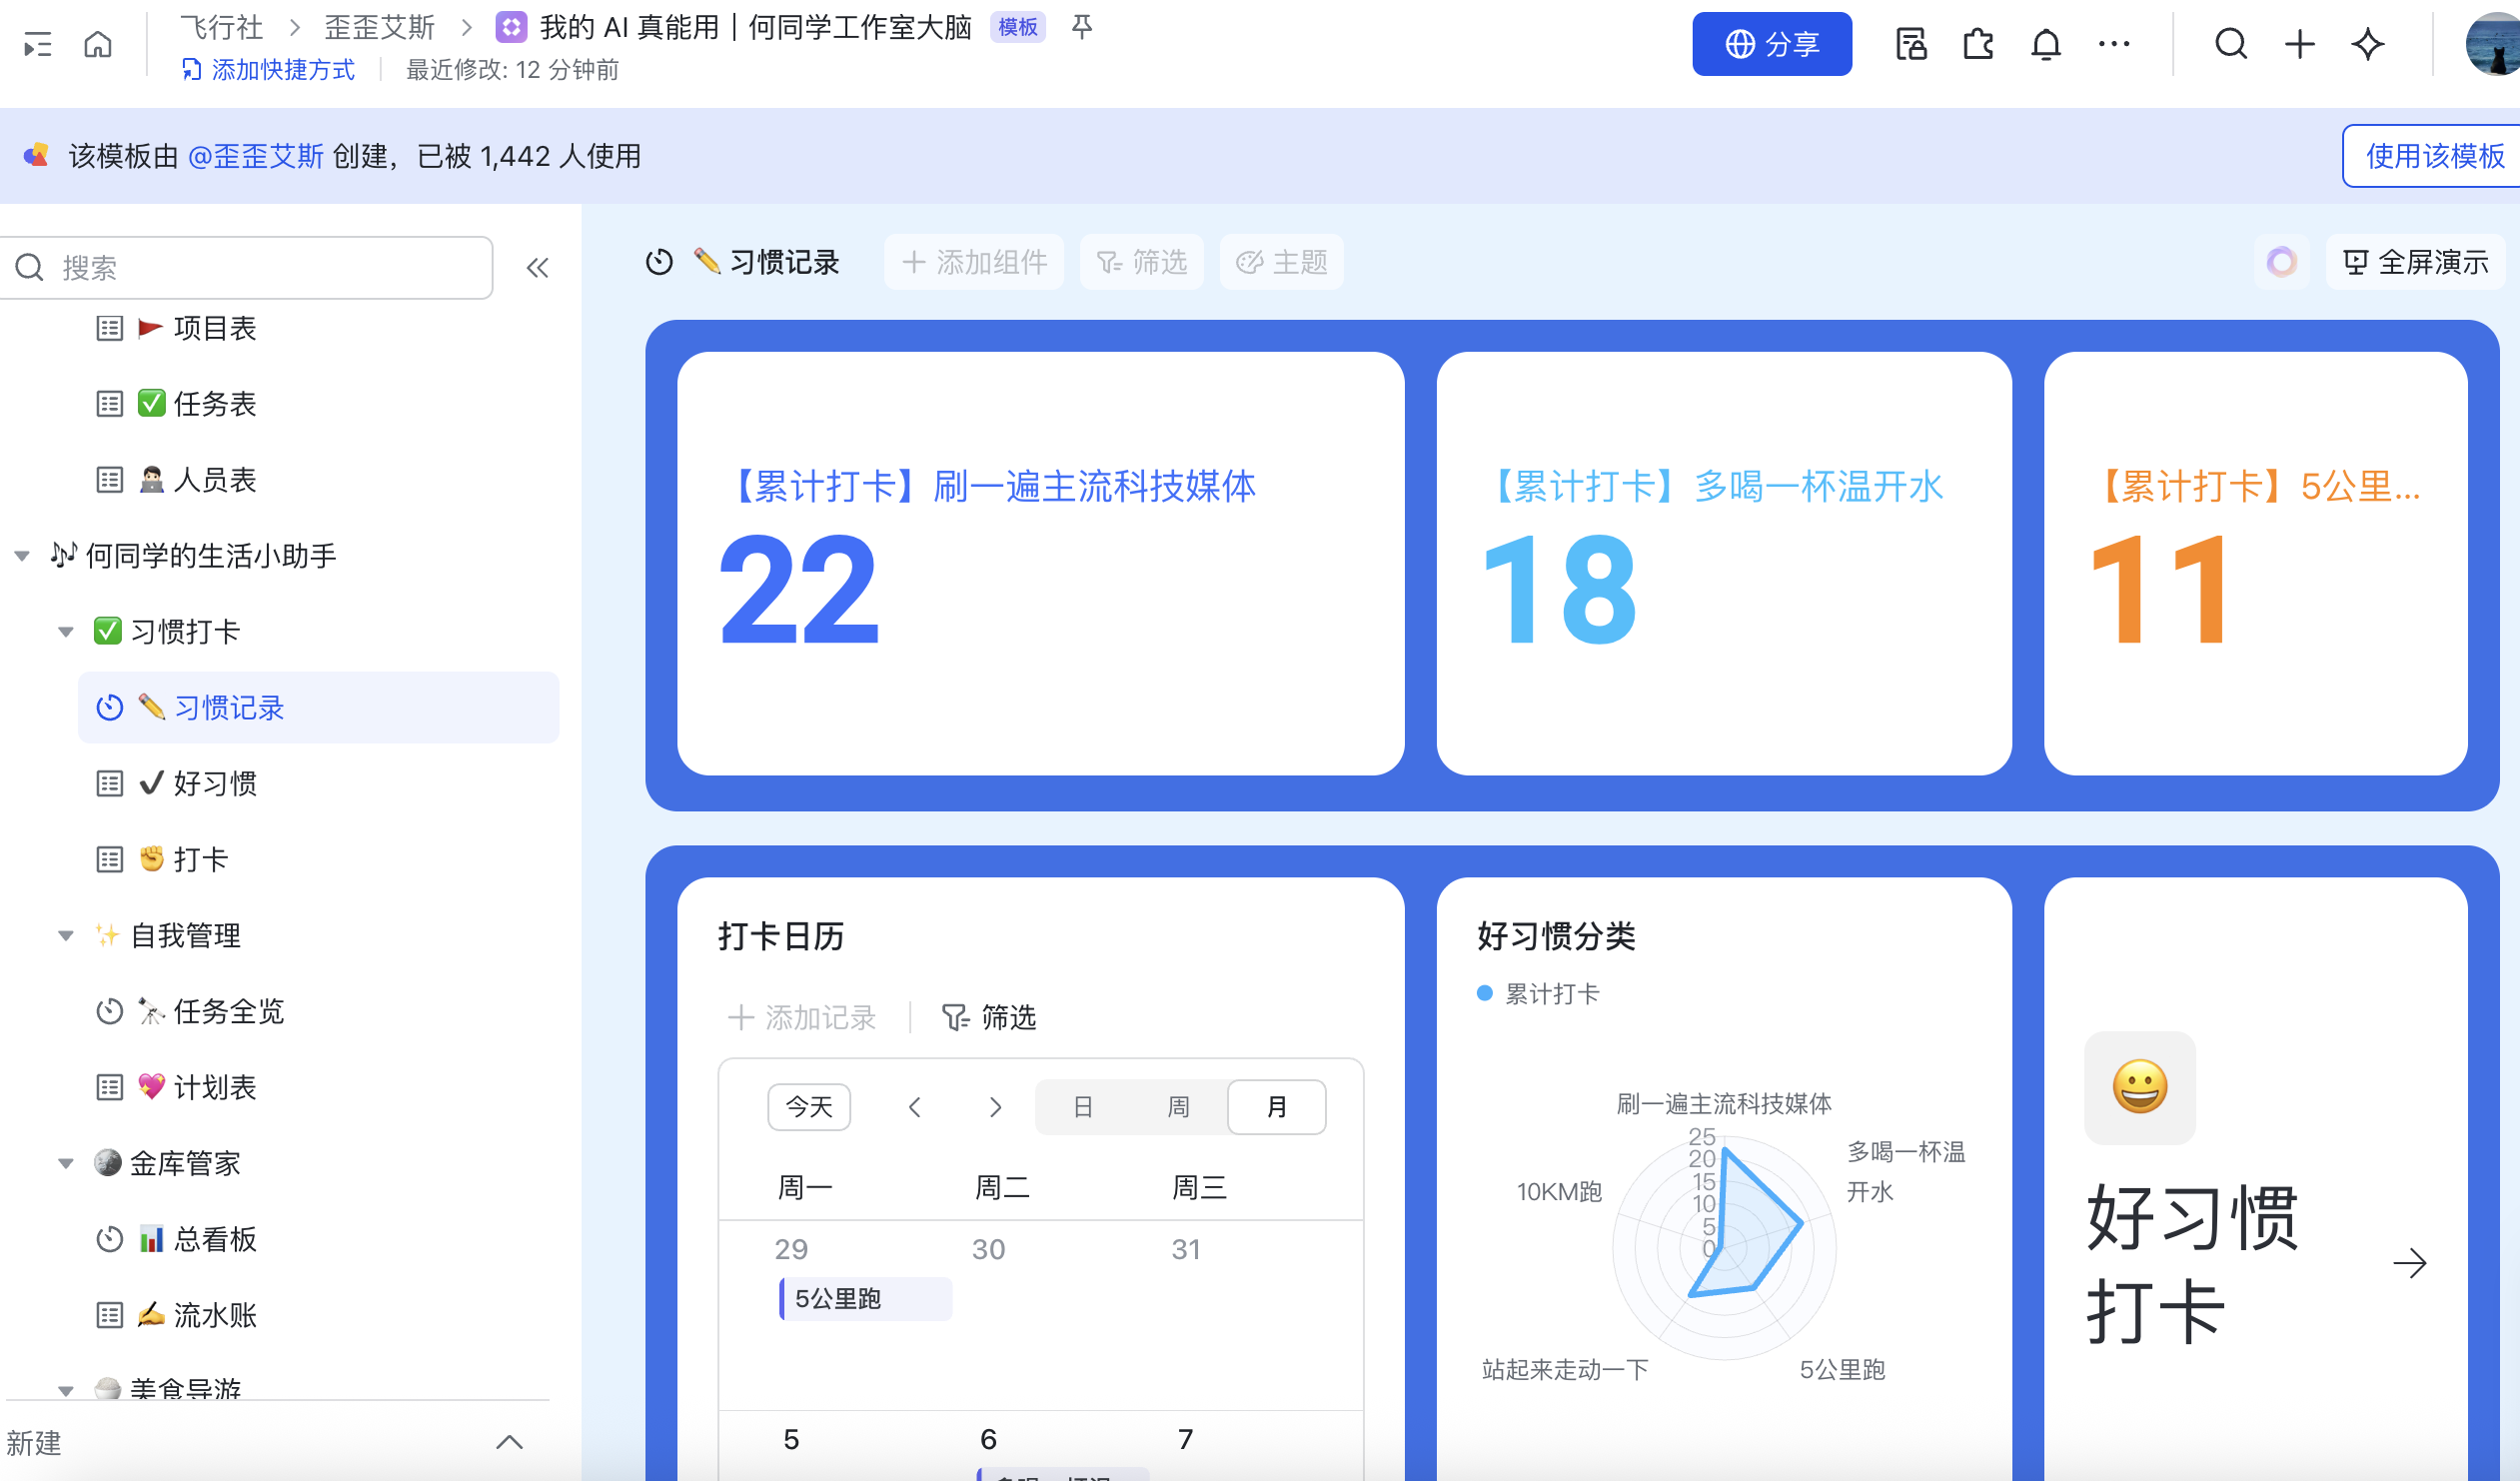
Task: Click the home icon in top bar
Action: coord(98,44)
